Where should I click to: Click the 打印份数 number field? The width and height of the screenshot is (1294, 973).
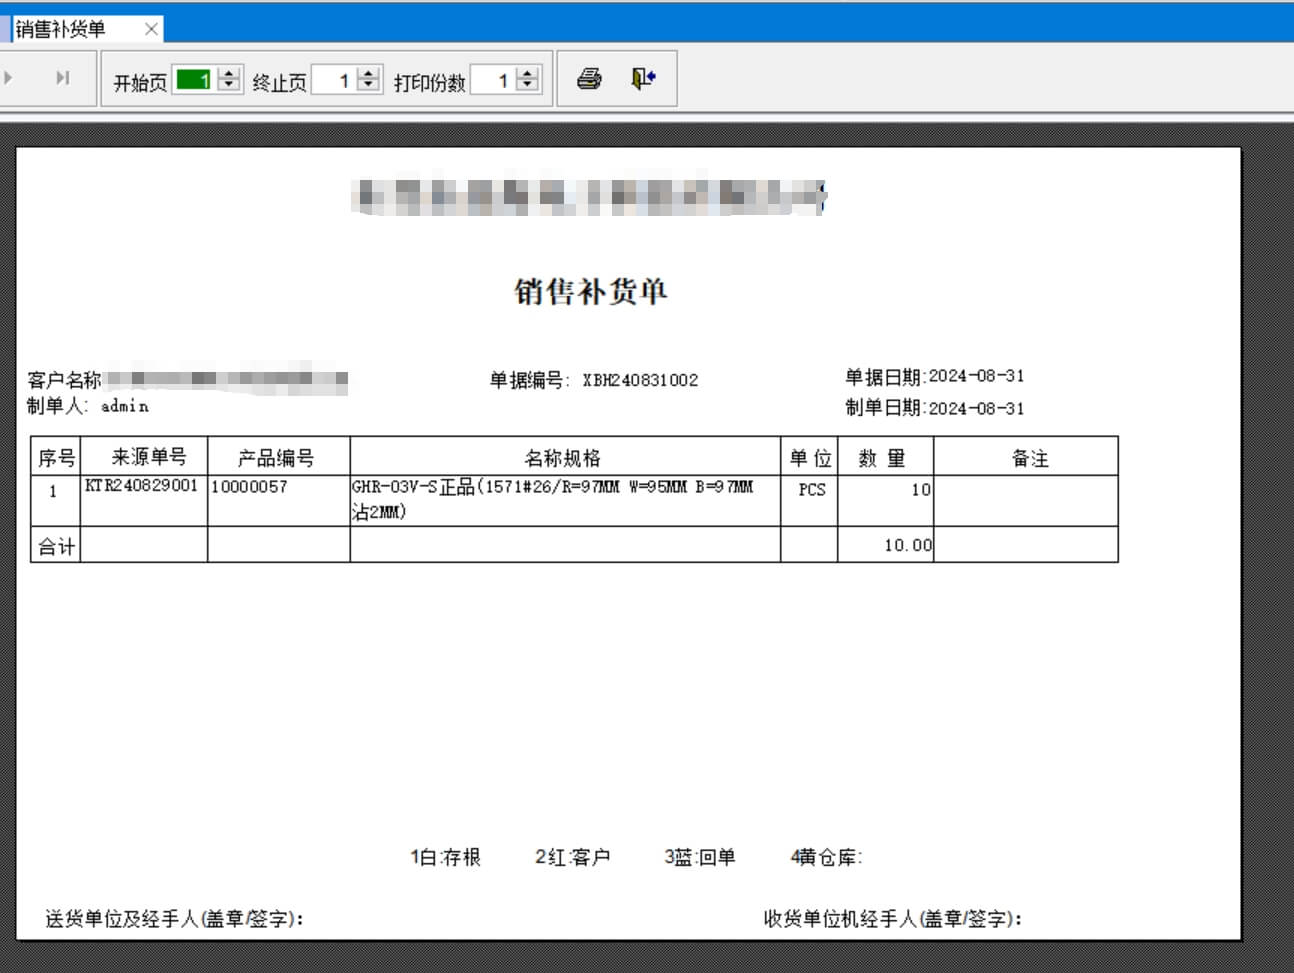pos(492,80)
